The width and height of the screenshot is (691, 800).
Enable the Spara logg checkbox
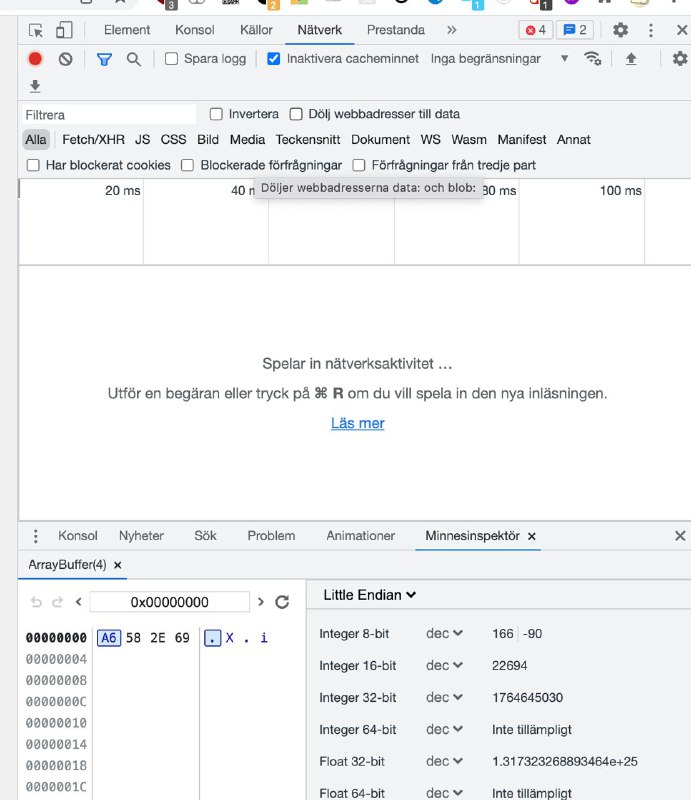pyautogui.click(x=172, y=59)
